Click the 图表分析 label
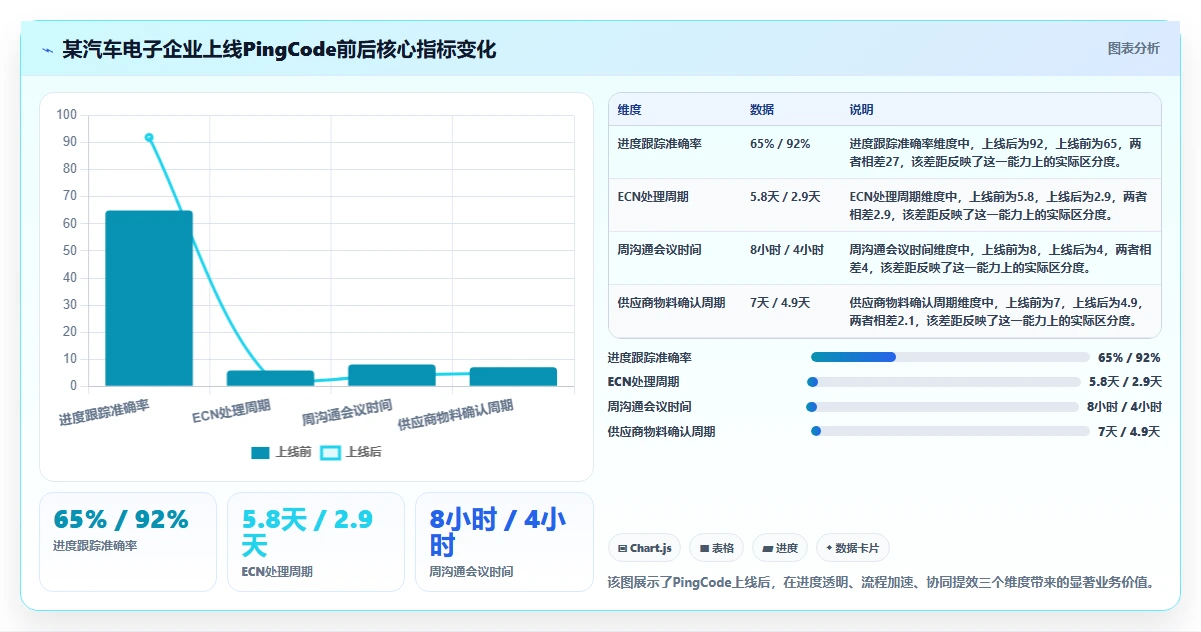Viewport: 1201px width, 632px height. pyautogui.click(x=1134, y=48)
